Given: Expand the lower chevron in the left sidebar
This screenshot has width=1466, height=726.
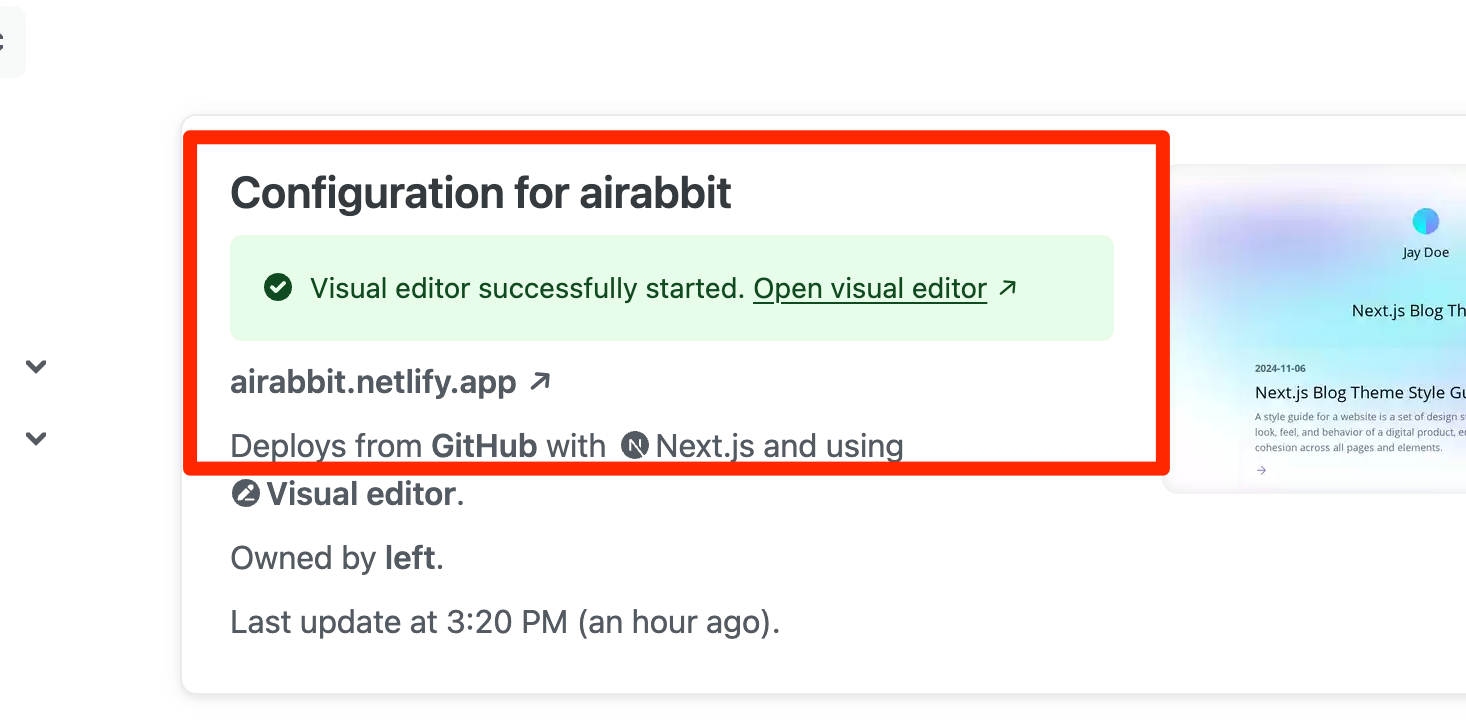Looking at the screenshot, I should point(36,438).
